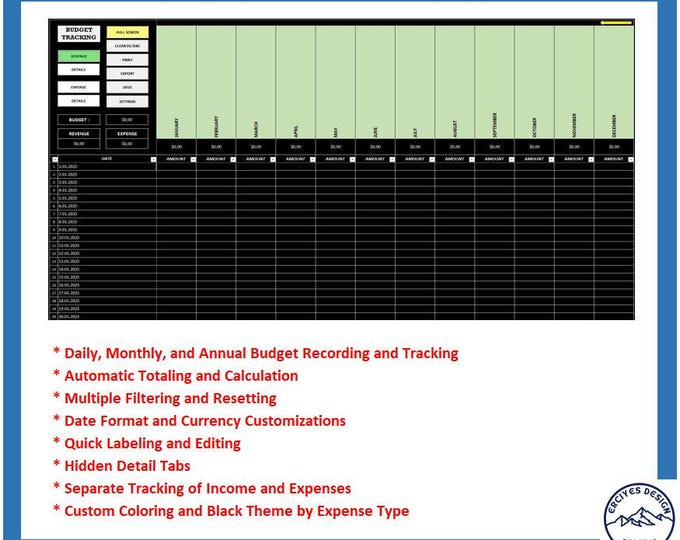Click the MARCH green column header
This screenshot has width=680, height=540.
point(256,82)
